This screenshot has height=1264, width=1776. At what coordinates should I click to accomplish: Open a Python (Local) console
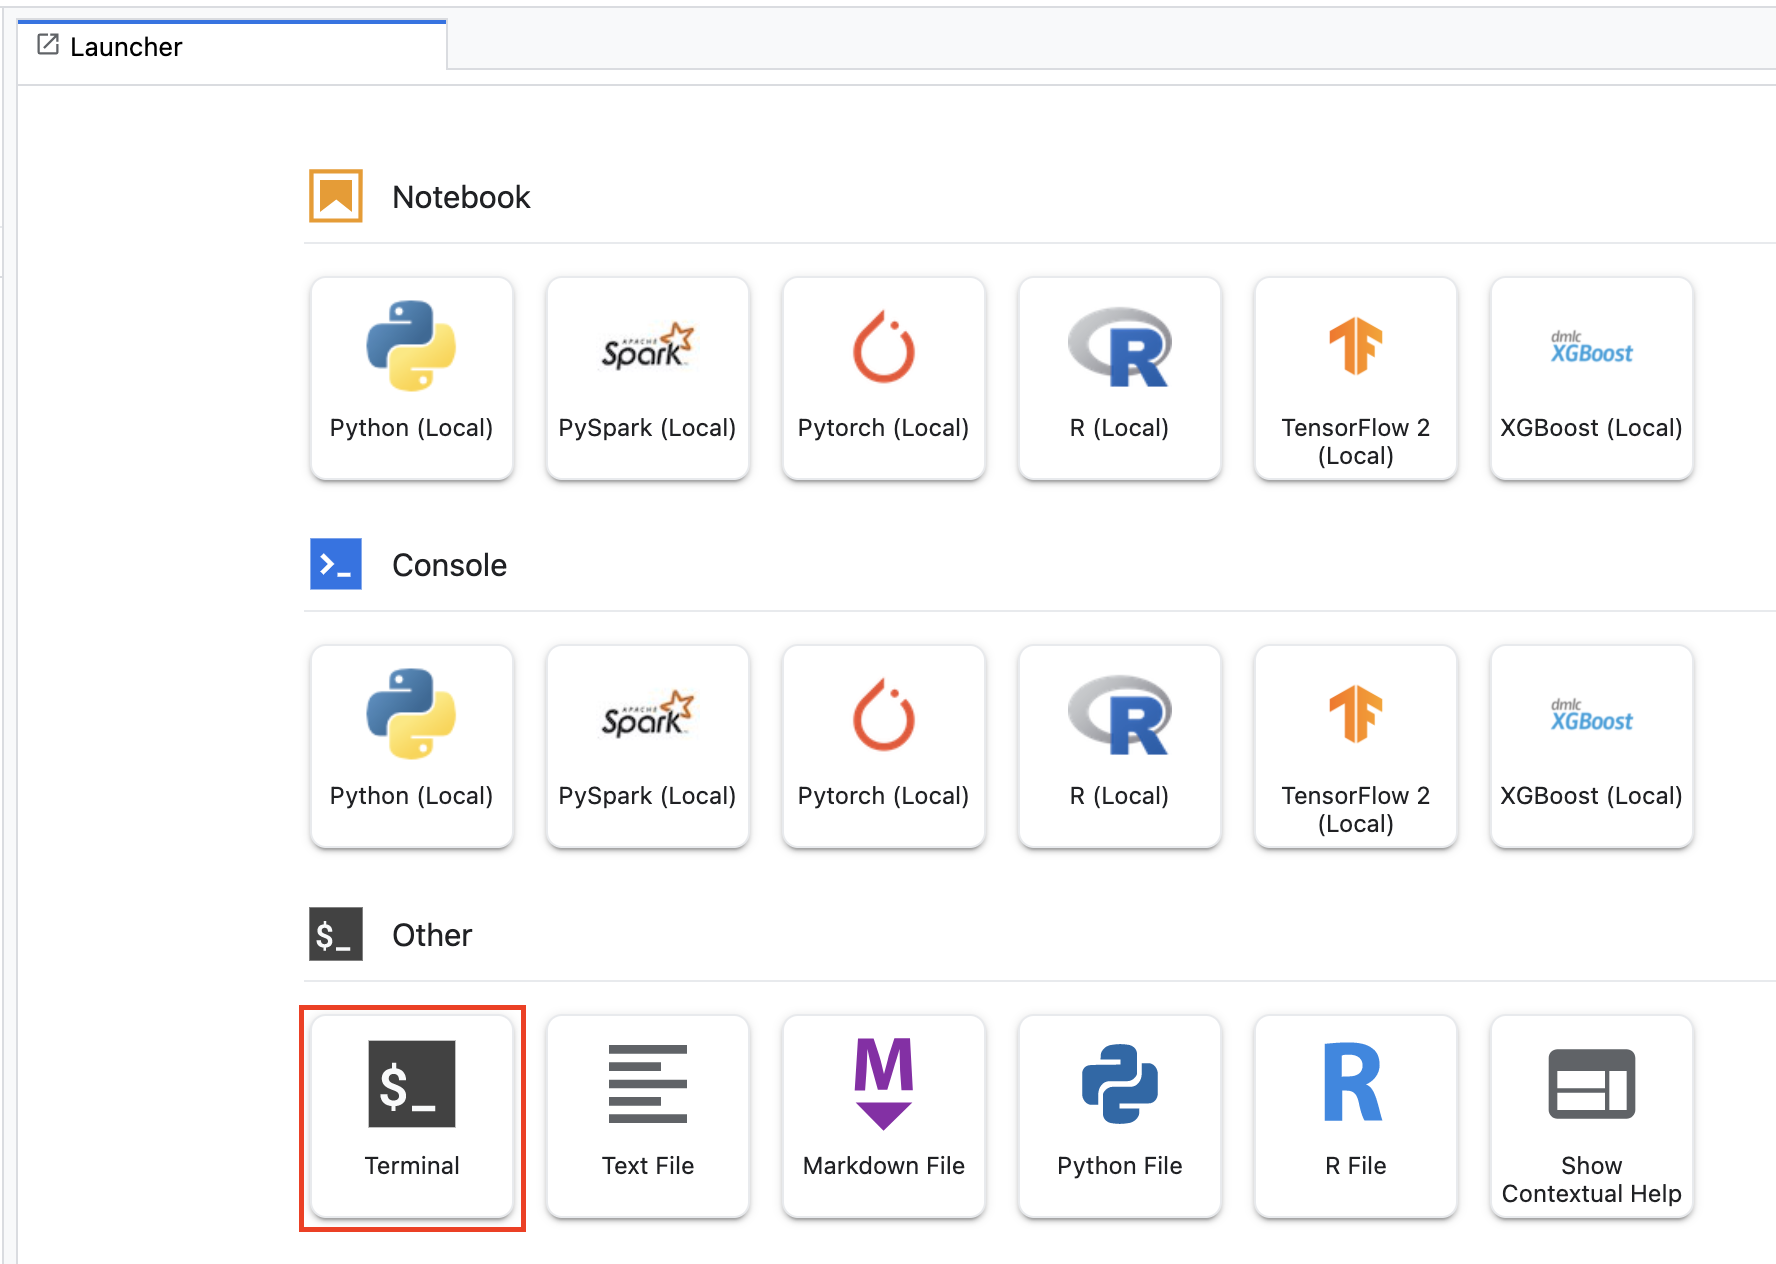click(411, 746)
